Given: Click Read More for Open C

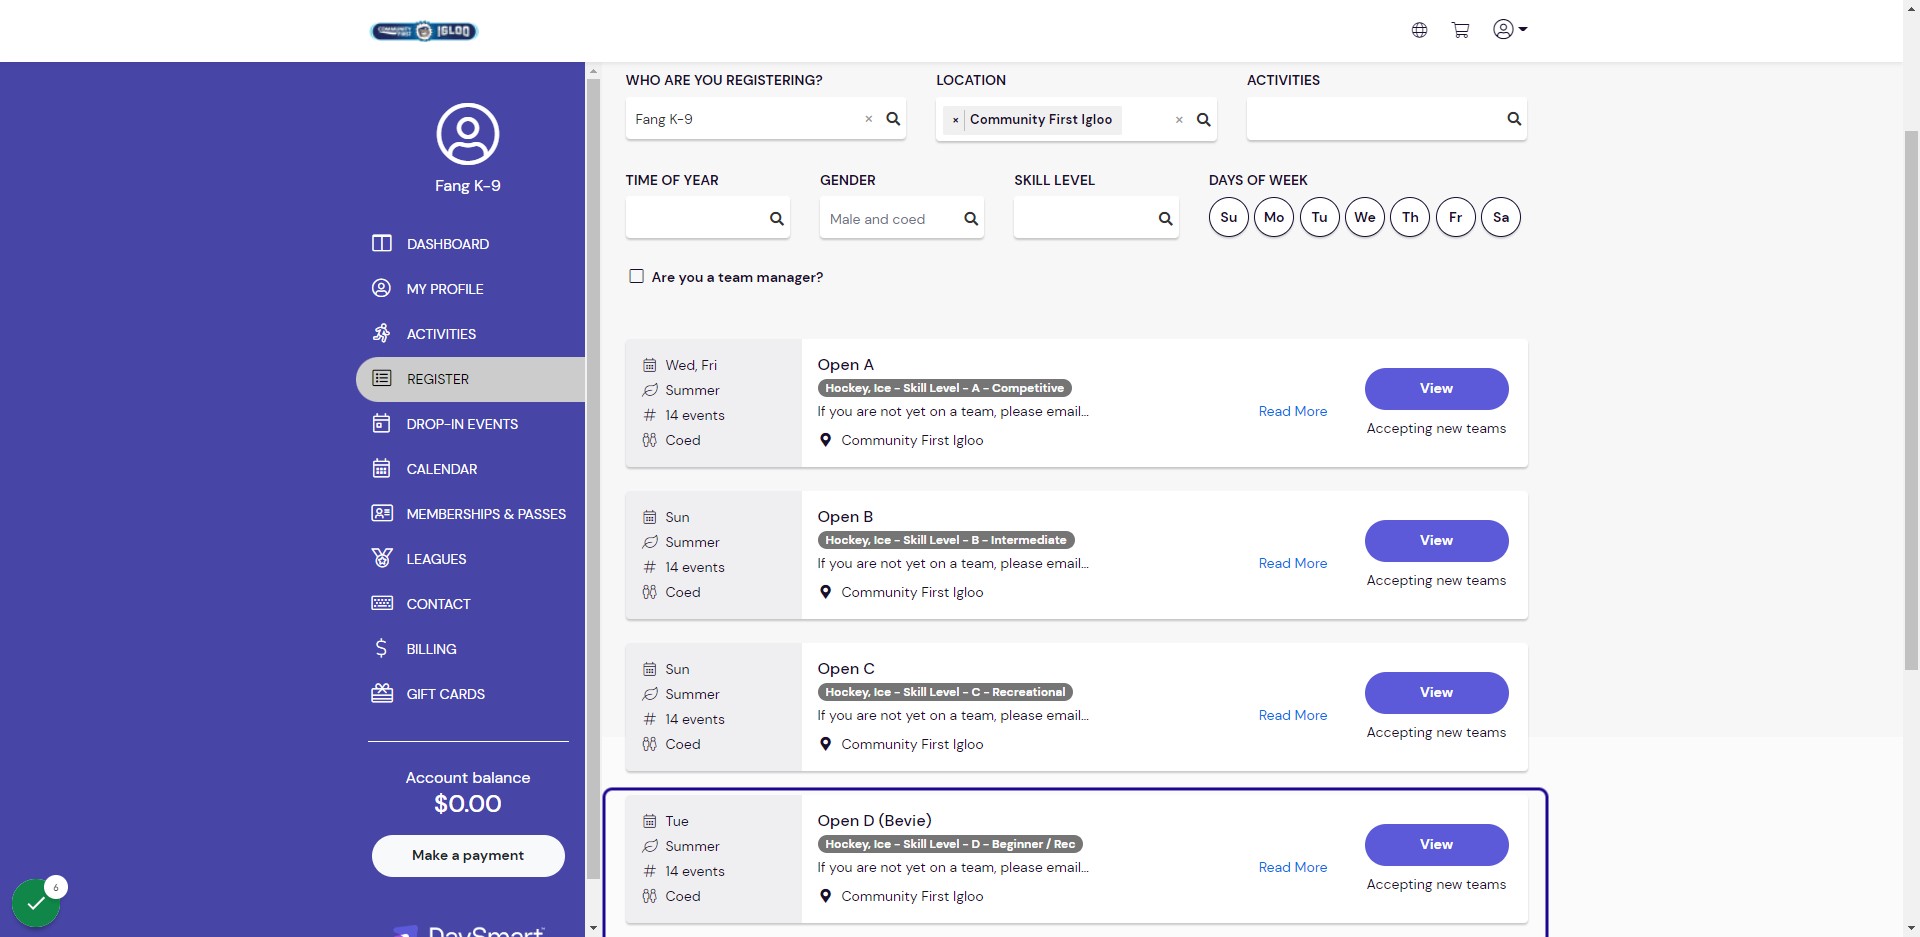Looking at the screenshot, I should point(1293,715).
